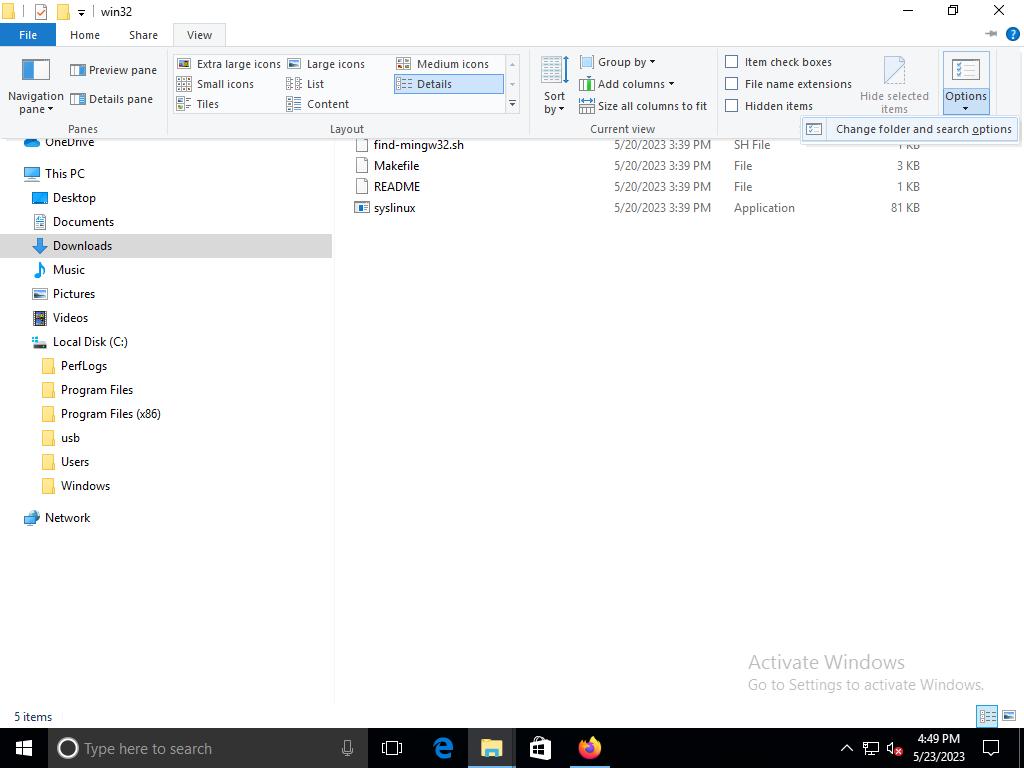This screenshot has width=1024, height=768.
Task: Switch to the Share ribbon tab
Action: tap(143, 35)
